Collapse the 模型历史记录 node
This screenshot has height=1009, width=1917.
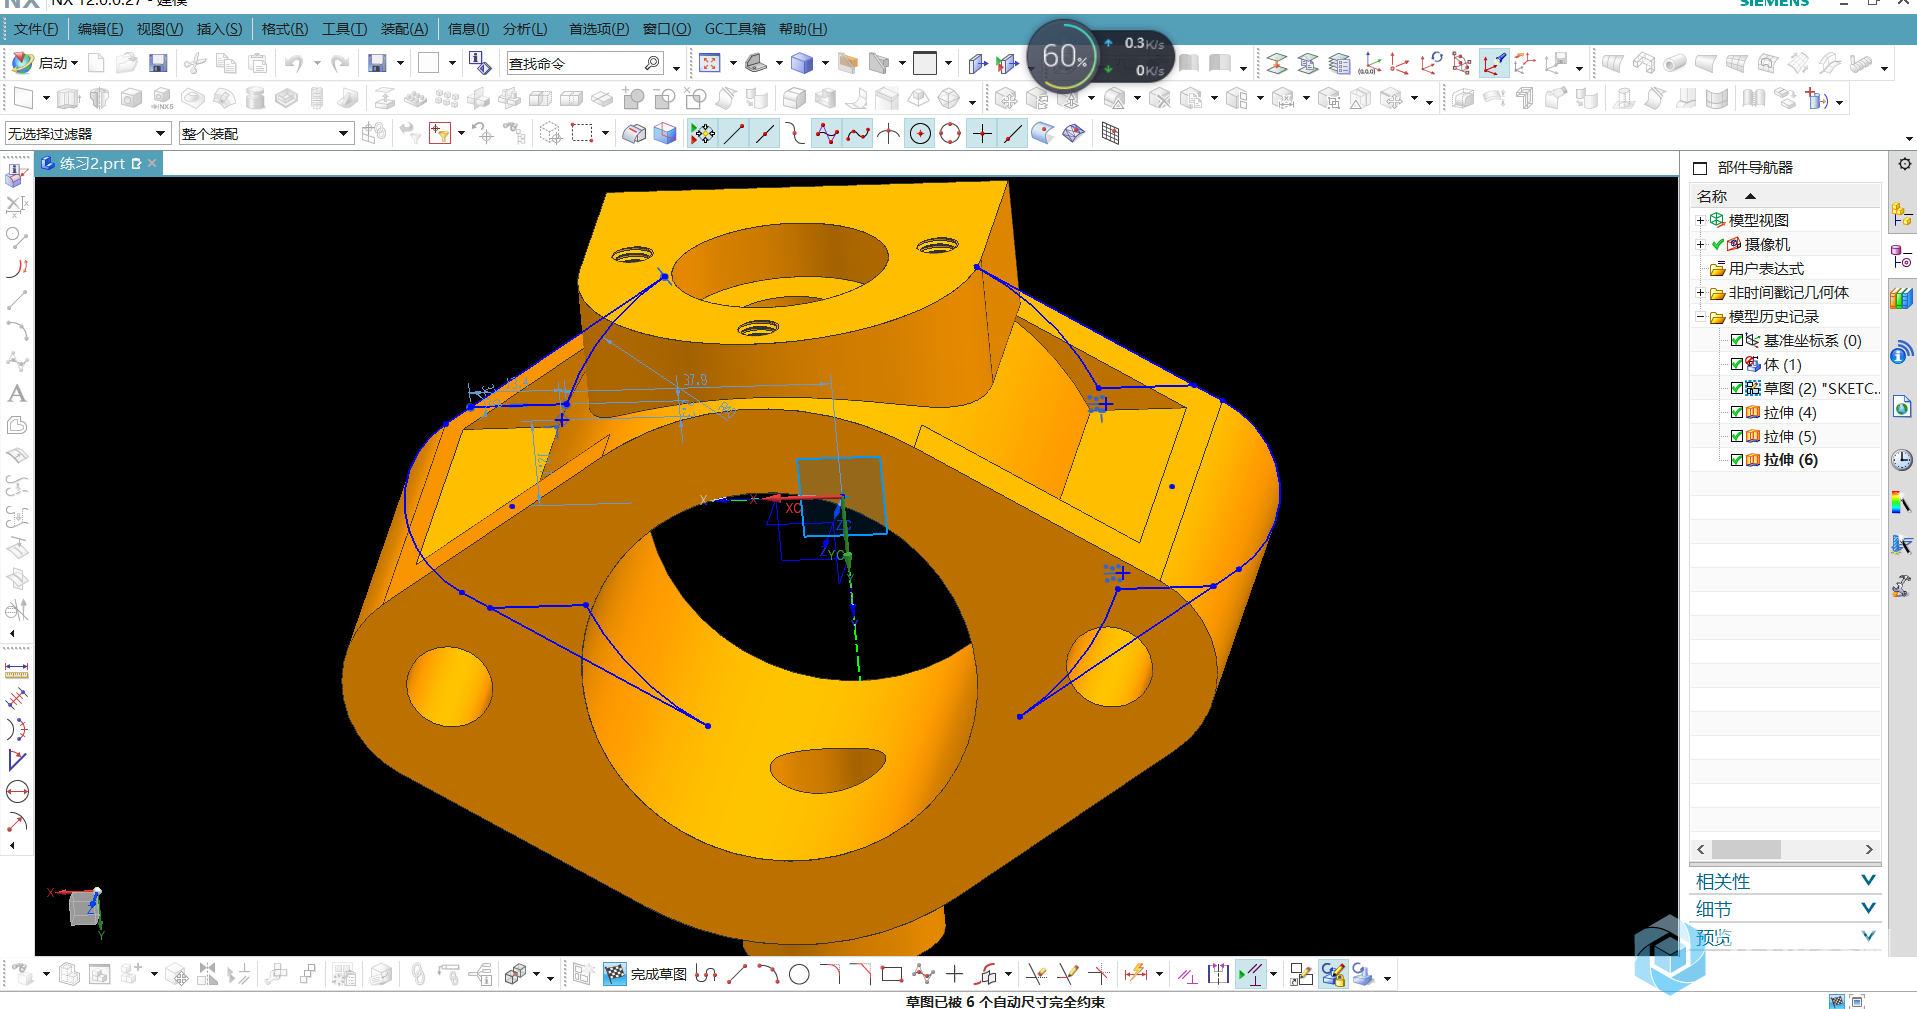pyautogui.click(x=1700, y=317)
